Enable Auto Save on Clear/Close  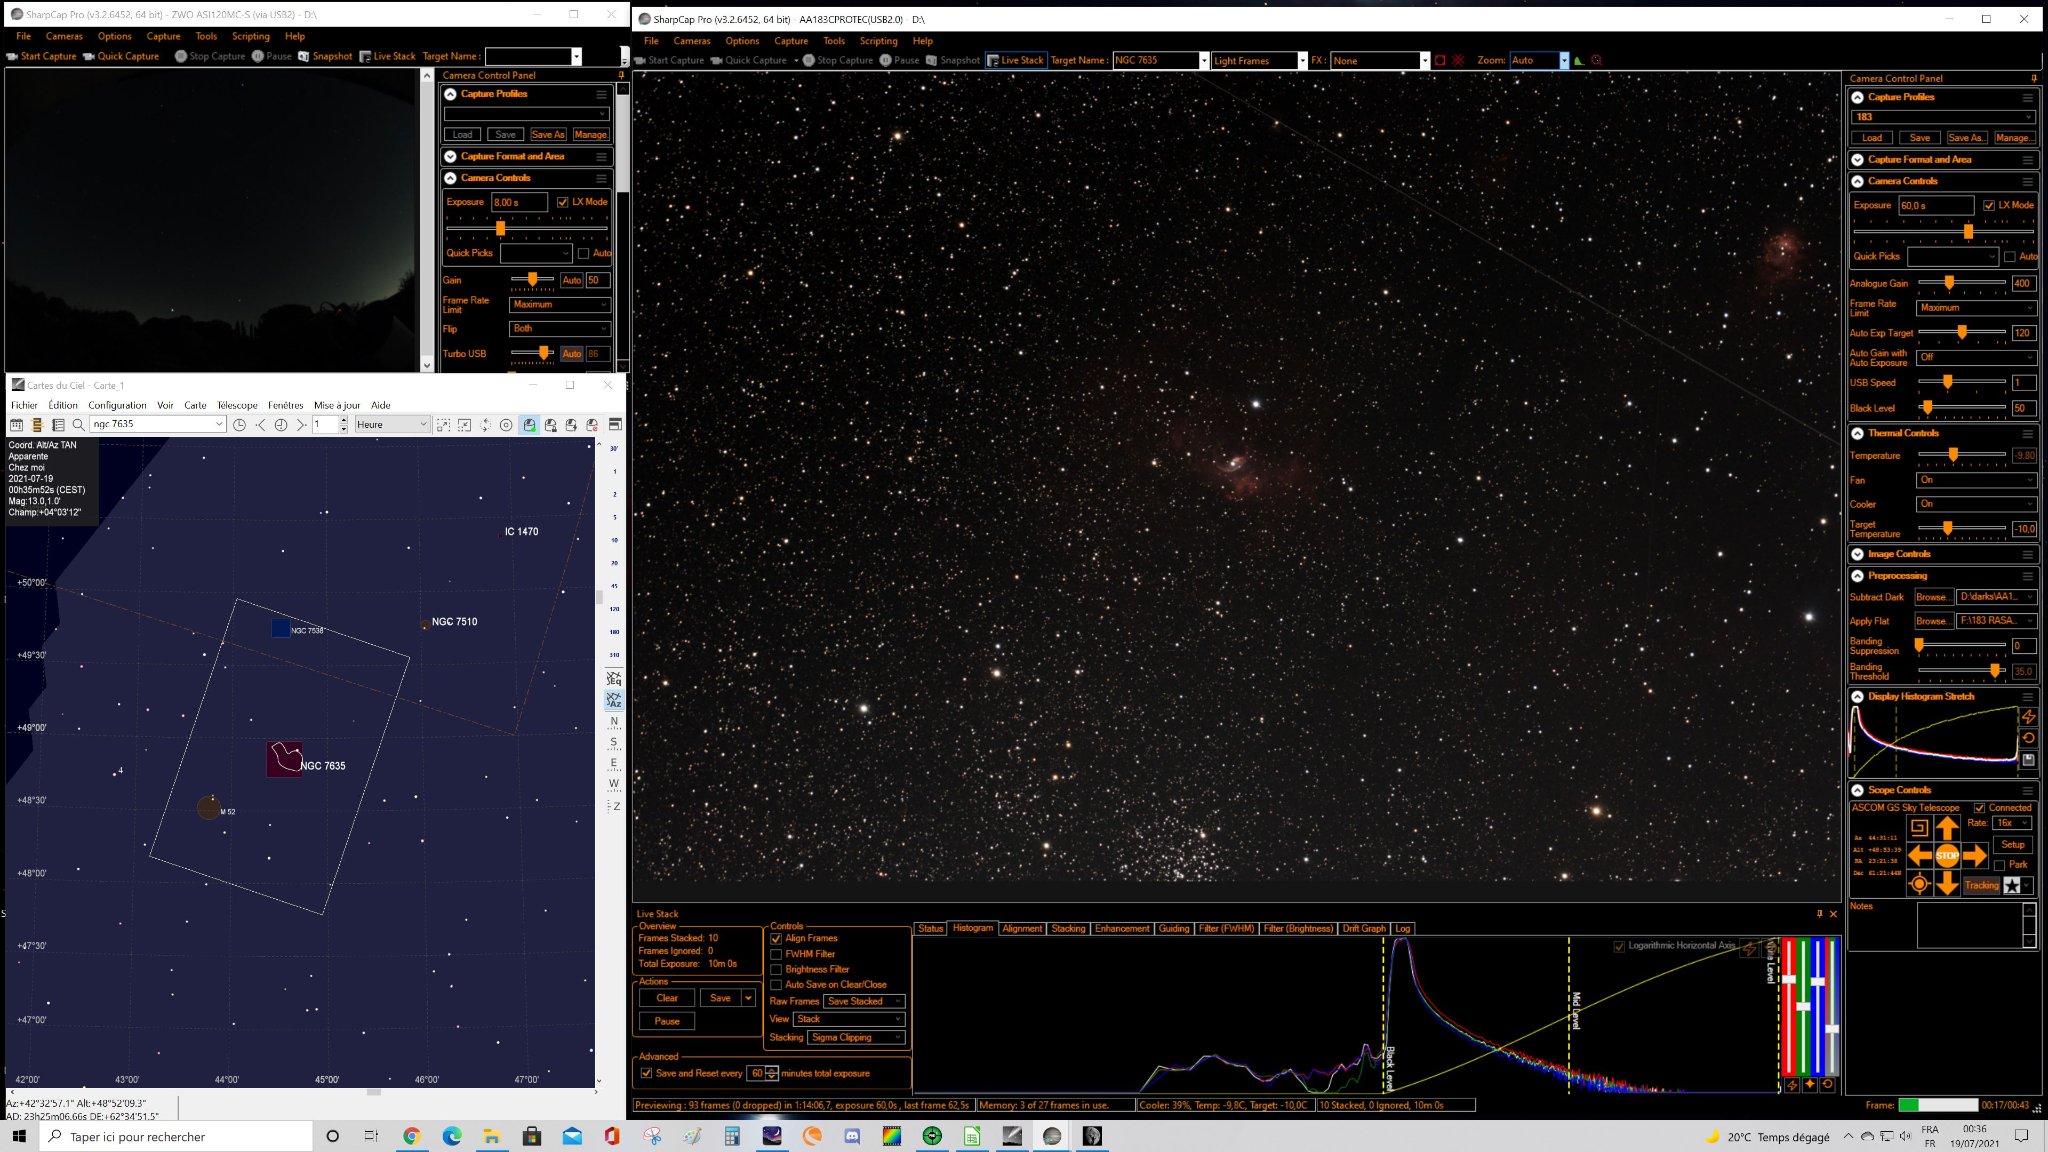tap(776, 985)
